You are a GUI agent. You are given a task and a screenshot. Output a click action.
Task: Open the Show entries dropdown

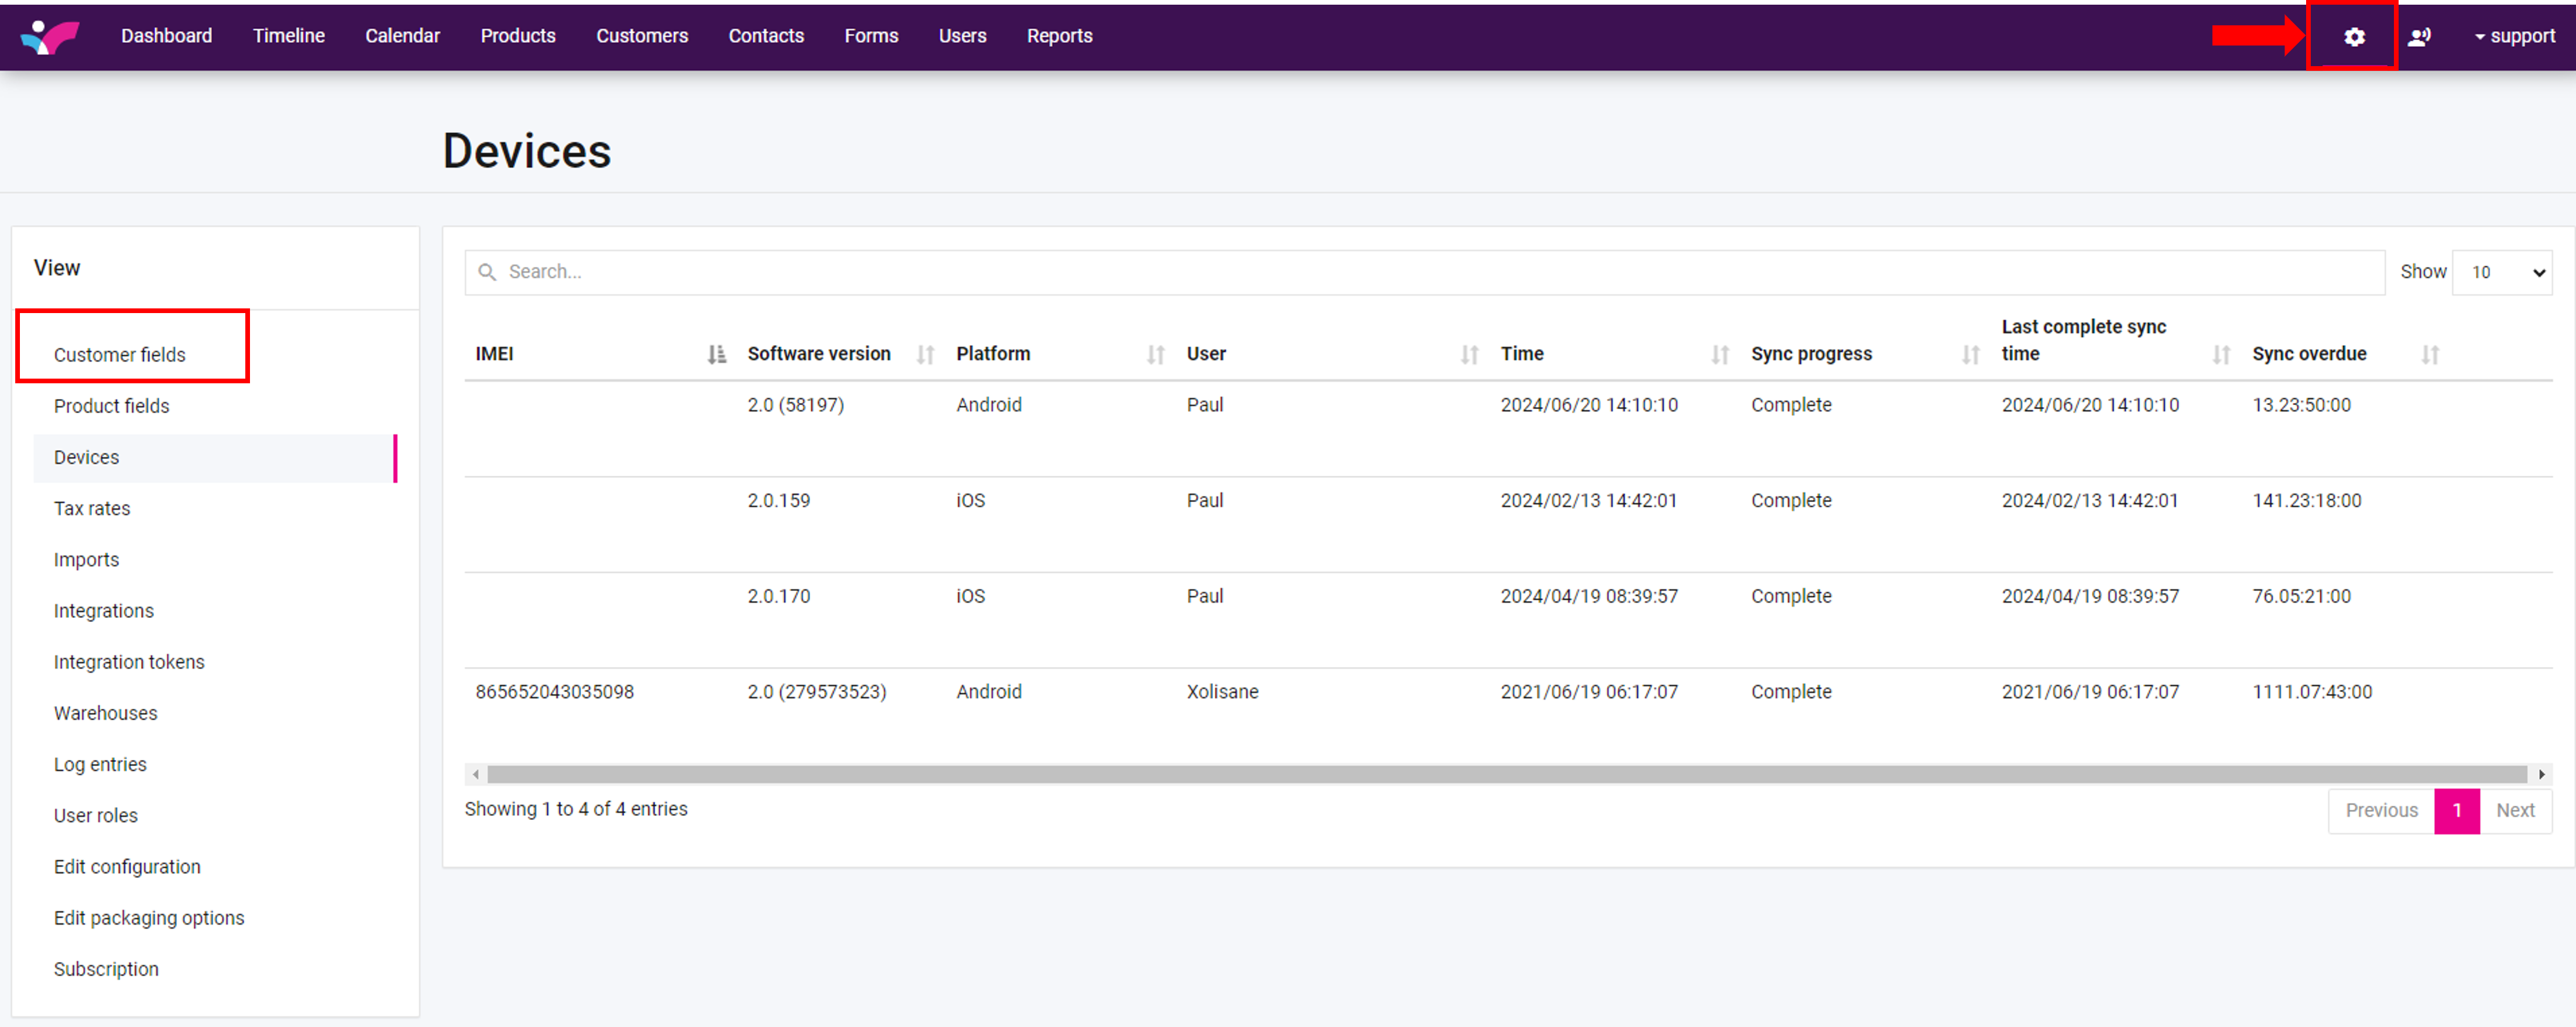(2502, 272)
